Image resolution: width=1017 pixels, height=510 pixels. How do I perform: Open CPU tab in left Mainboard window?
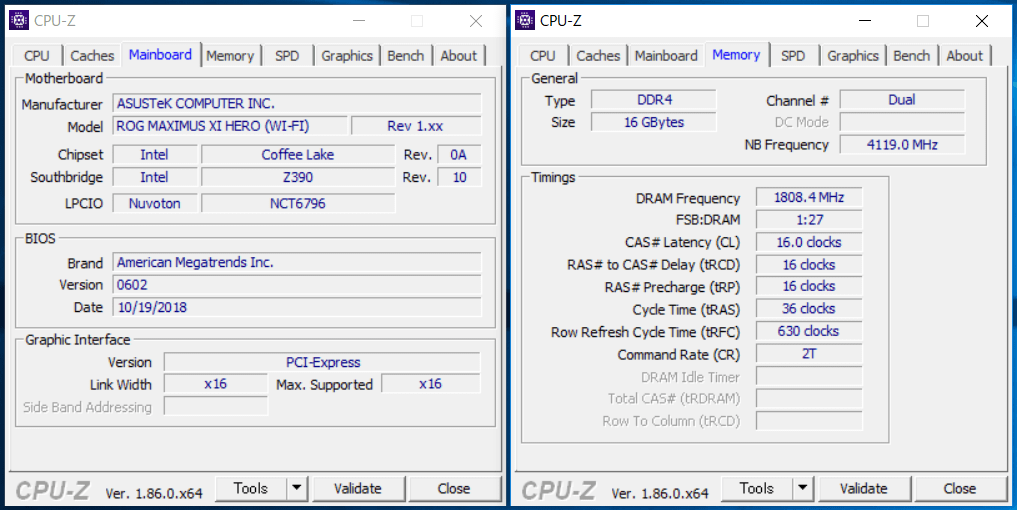(x=36, y=56)
